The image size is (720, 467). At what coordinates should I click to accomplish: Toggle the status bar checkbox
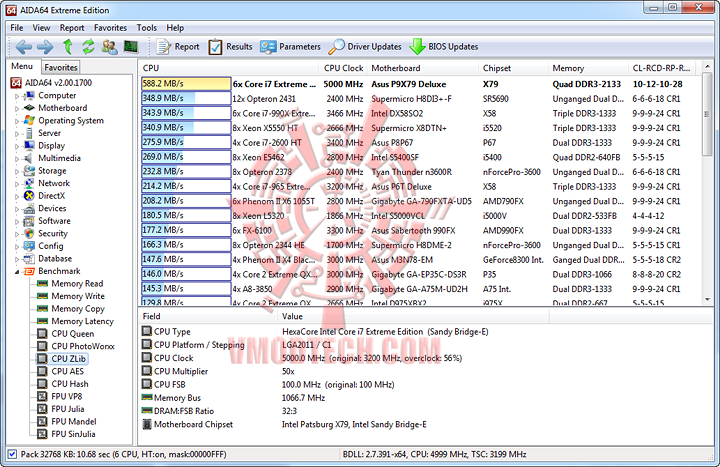(12, 454)
